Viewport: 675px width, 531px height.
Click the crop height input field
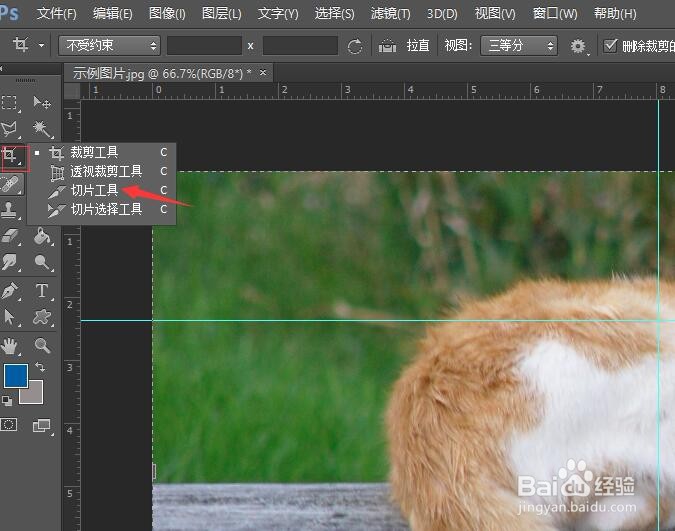pos(300,45)
